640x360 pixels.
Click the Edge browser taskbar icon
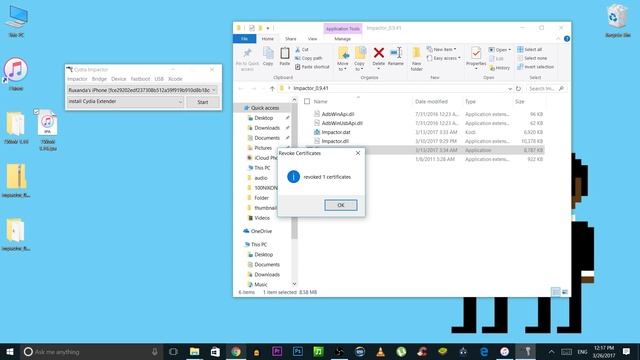tap(484, 352)
